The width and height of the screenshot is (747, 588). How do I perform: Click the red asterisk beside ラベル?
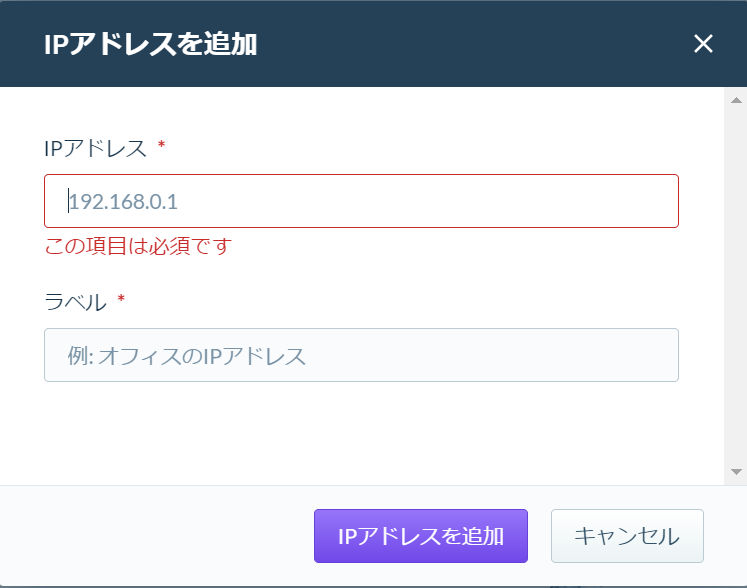click(x=121, y=299)
